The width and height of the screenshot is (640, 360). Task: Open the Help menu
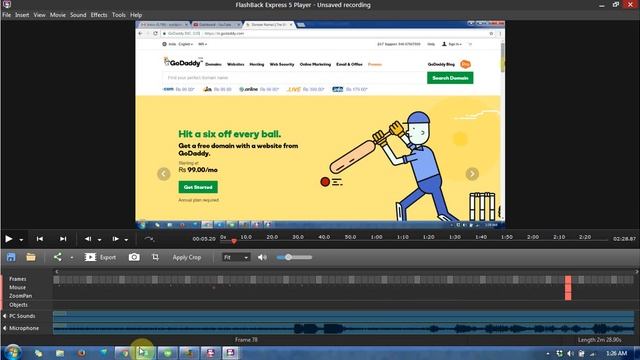click(136, 15)
